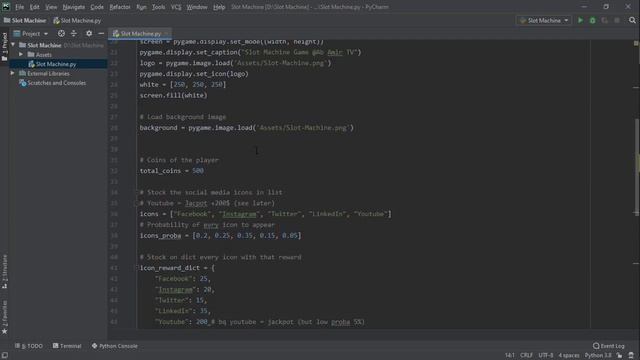Open Project panel settings gear
The height and width of the screenshot is (360, 640).
click(x=89, y=33)
